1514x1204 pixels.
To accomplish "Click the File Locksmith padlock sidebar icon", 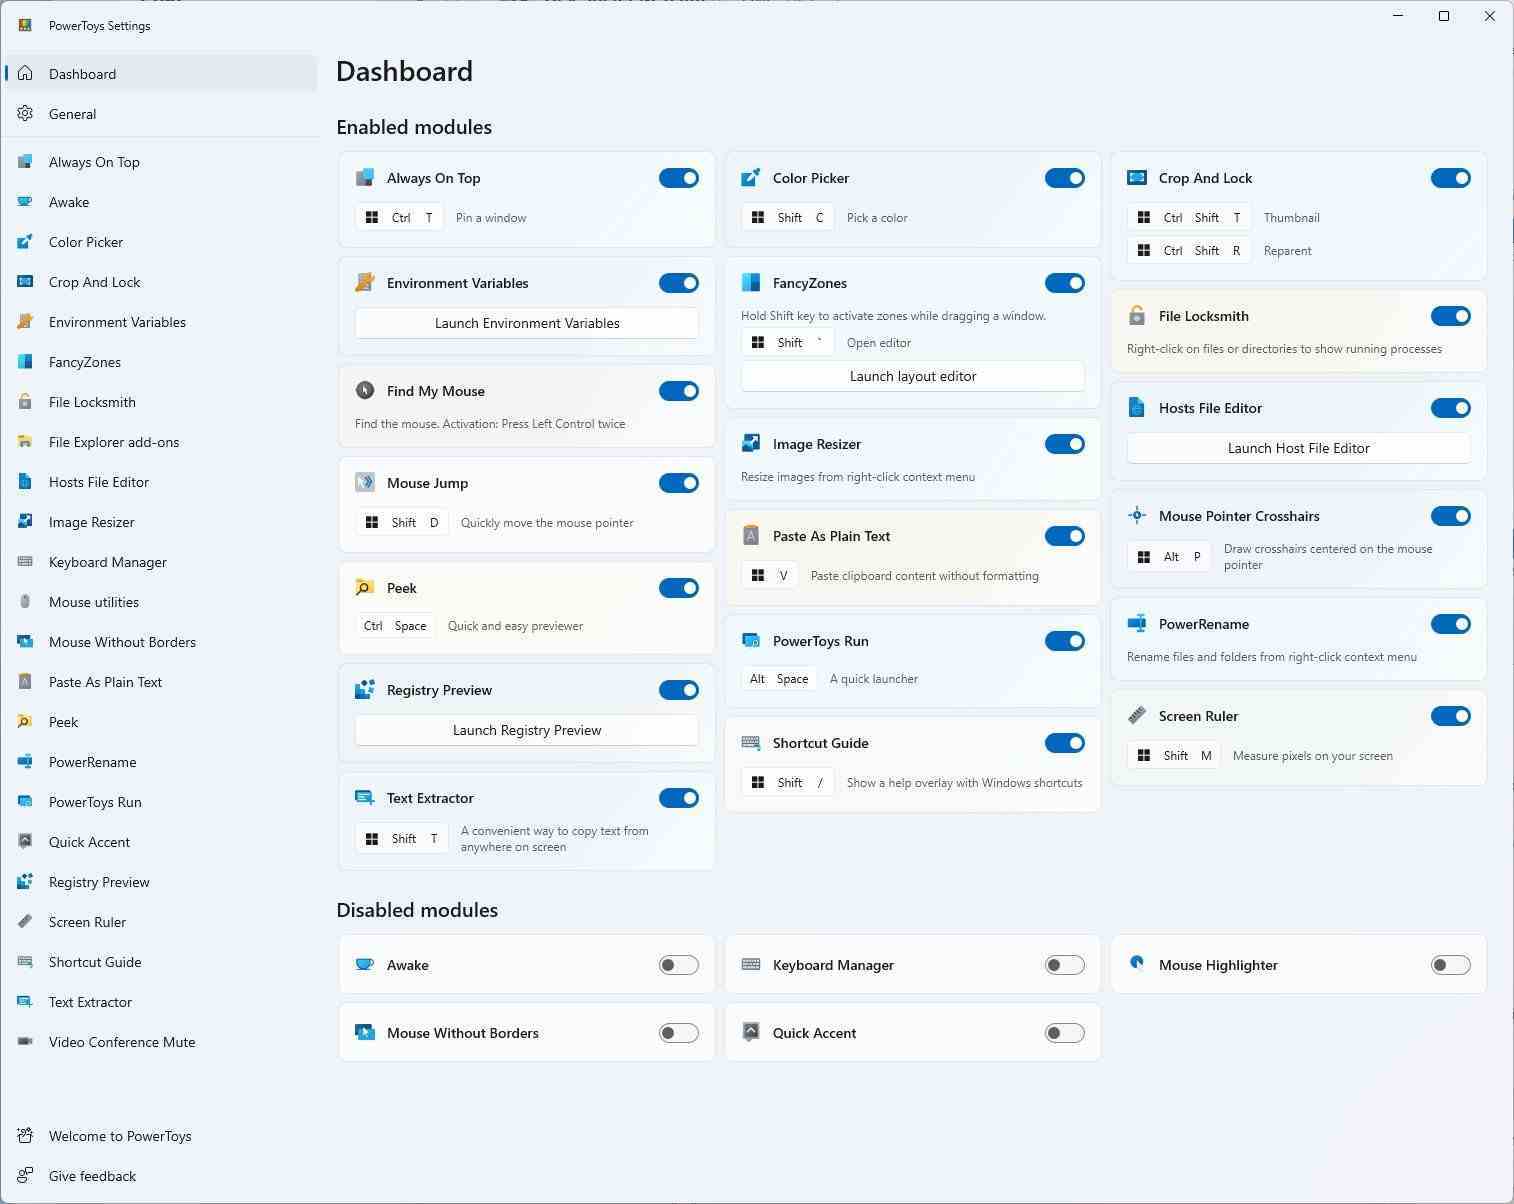I will (x=25, y=402).
